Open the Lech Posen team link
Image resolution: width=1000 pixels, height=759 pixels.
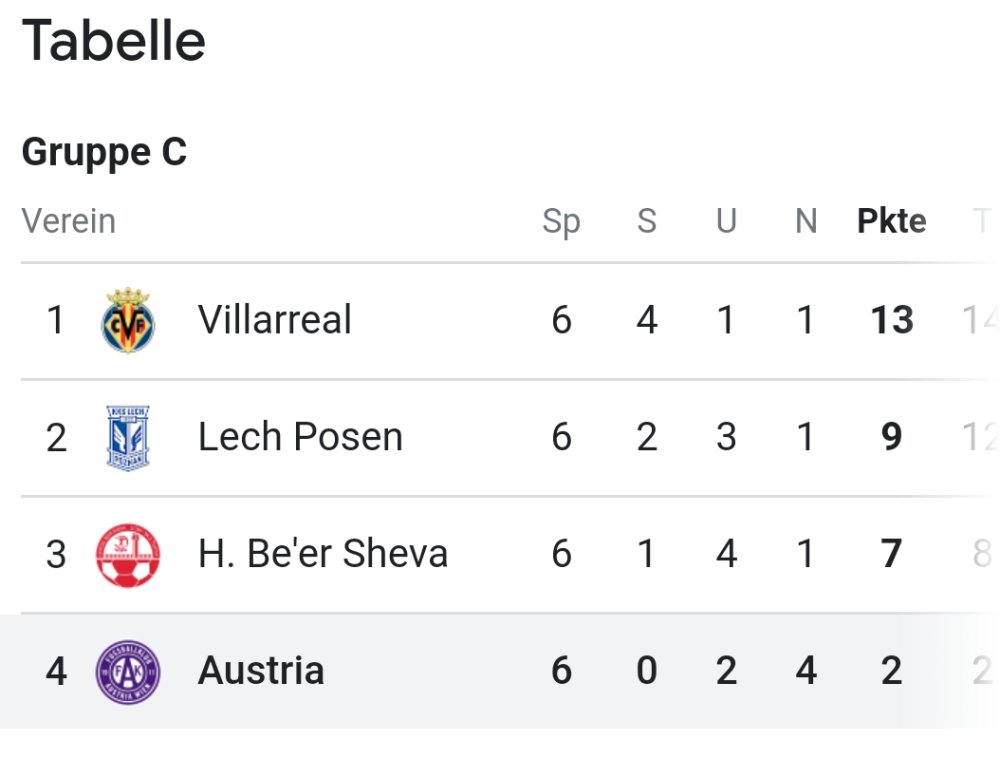click(x=300, y=437)
